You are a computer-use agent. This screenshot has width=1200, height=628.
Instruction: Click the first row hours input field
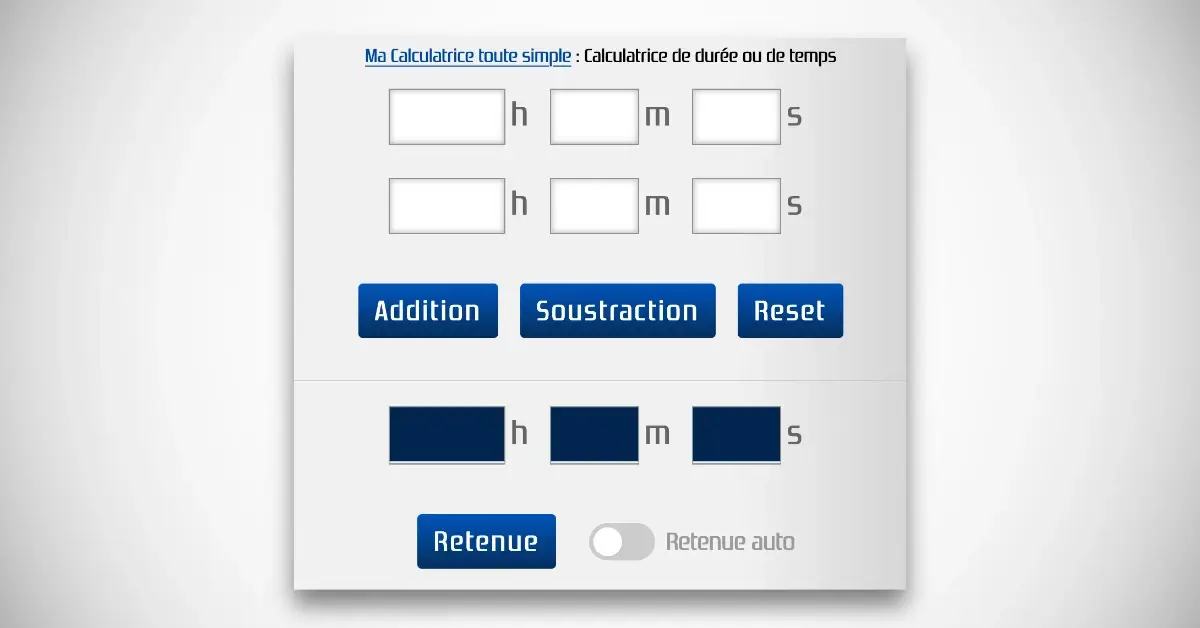pyautogui.click(x=446, y=117)
